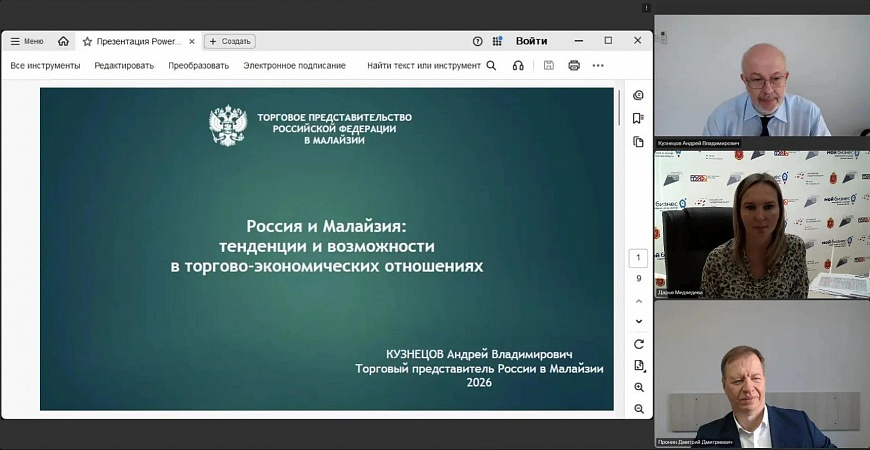Click the magnifier search icon
Viewport: 870px width, 450px height.
pyautogui.click(x=491, y=65)
